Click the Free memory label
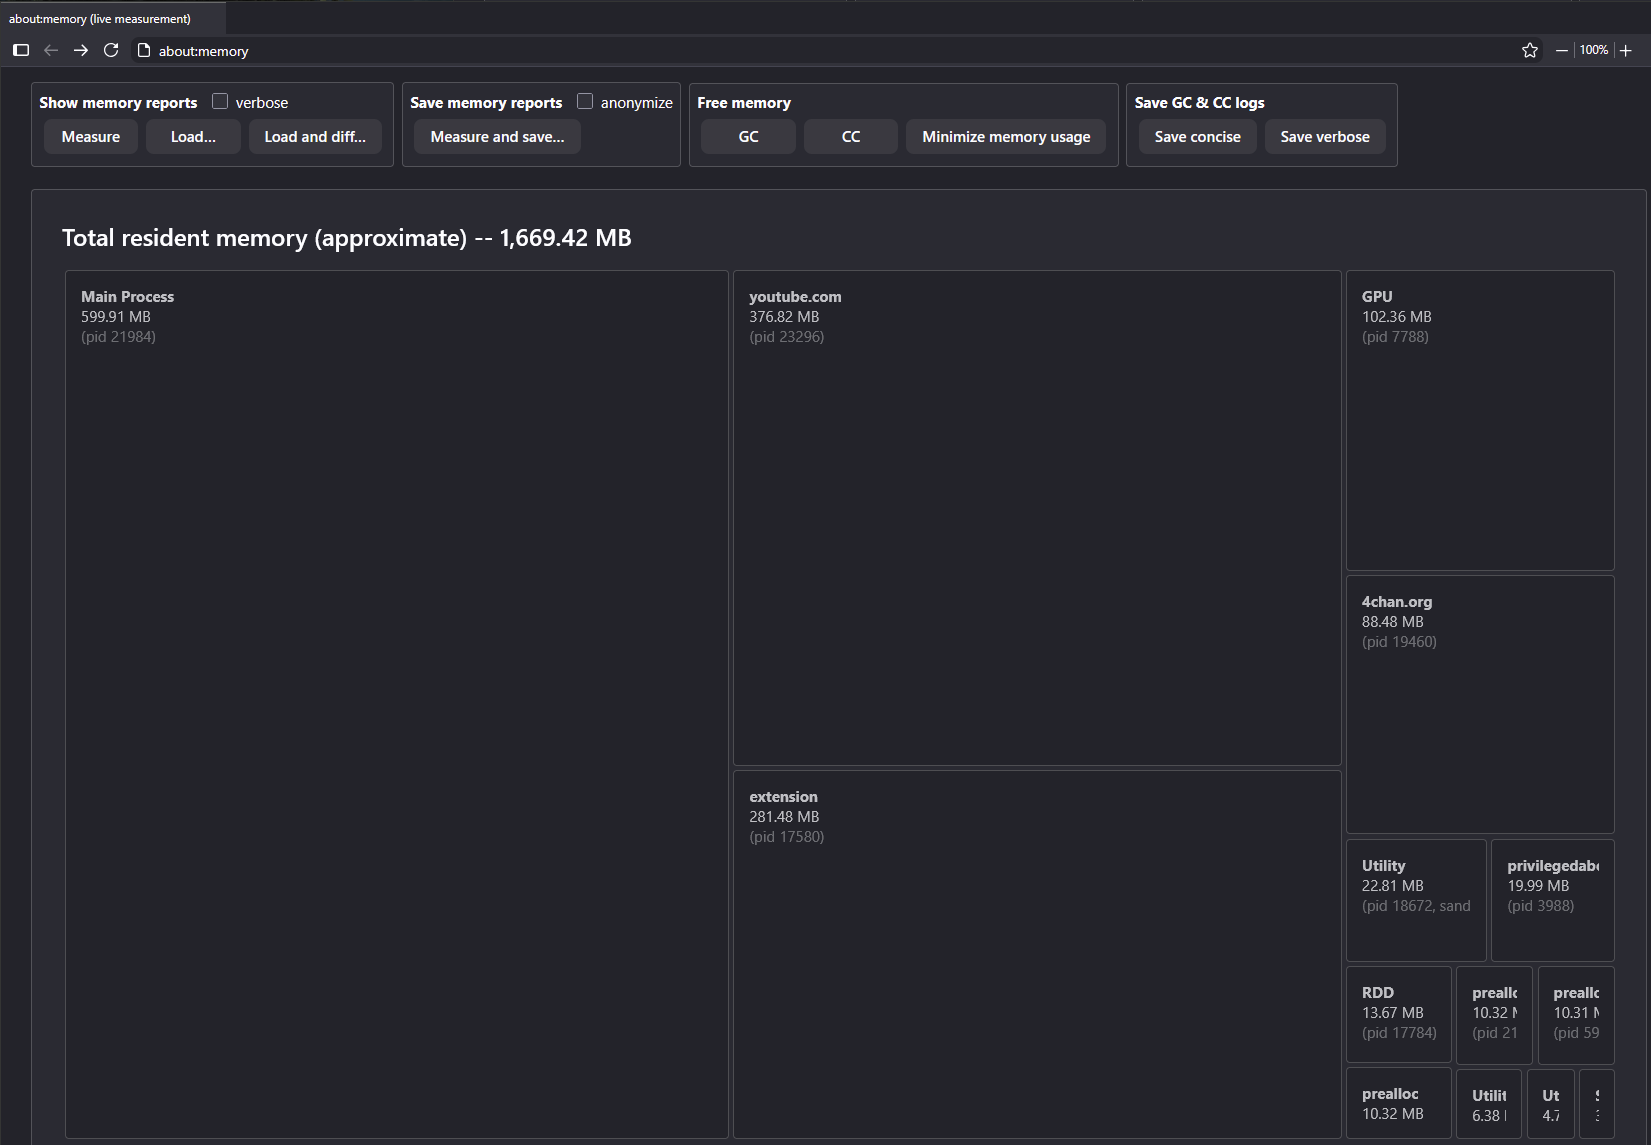The height and width of the screenshot is (1145, 1651). point(744,103)
